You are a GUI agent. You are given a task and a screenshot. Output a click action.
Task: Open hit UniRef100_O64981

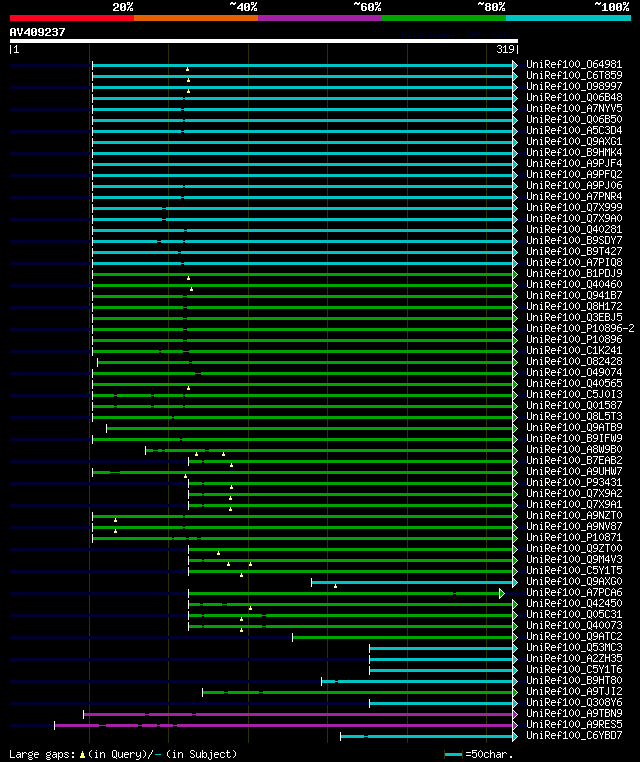(574, 65)
